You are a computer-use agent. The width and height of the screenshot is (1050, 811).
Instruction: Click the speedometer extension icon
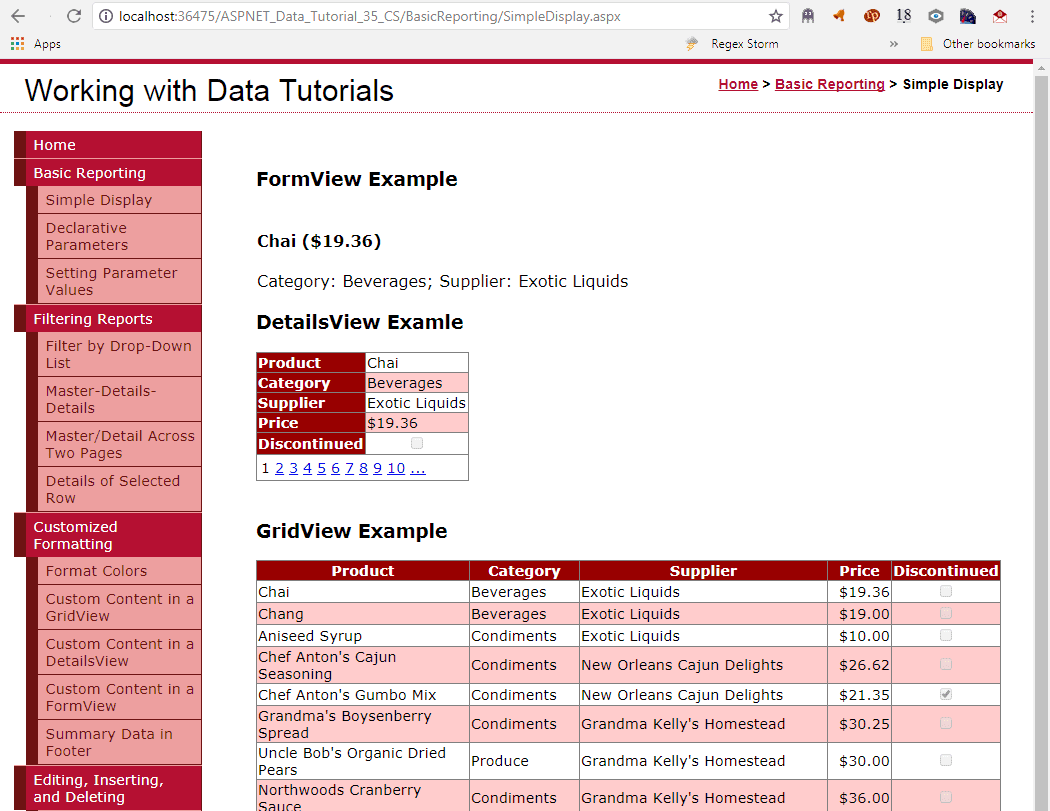(x=967, y=16)
